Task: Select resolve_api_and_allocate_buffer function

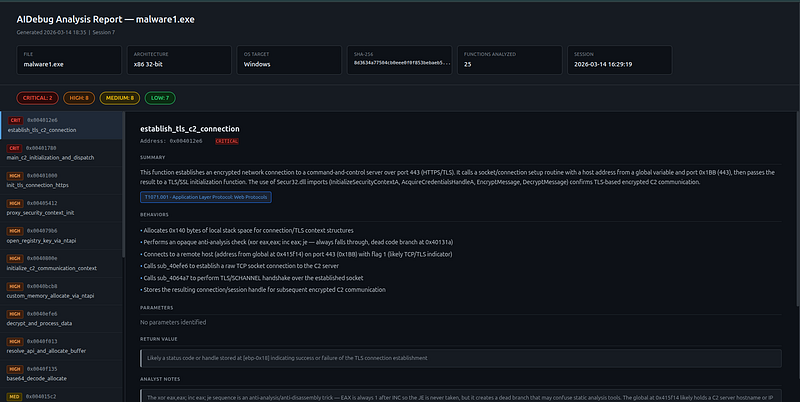Action: point(61,346)
